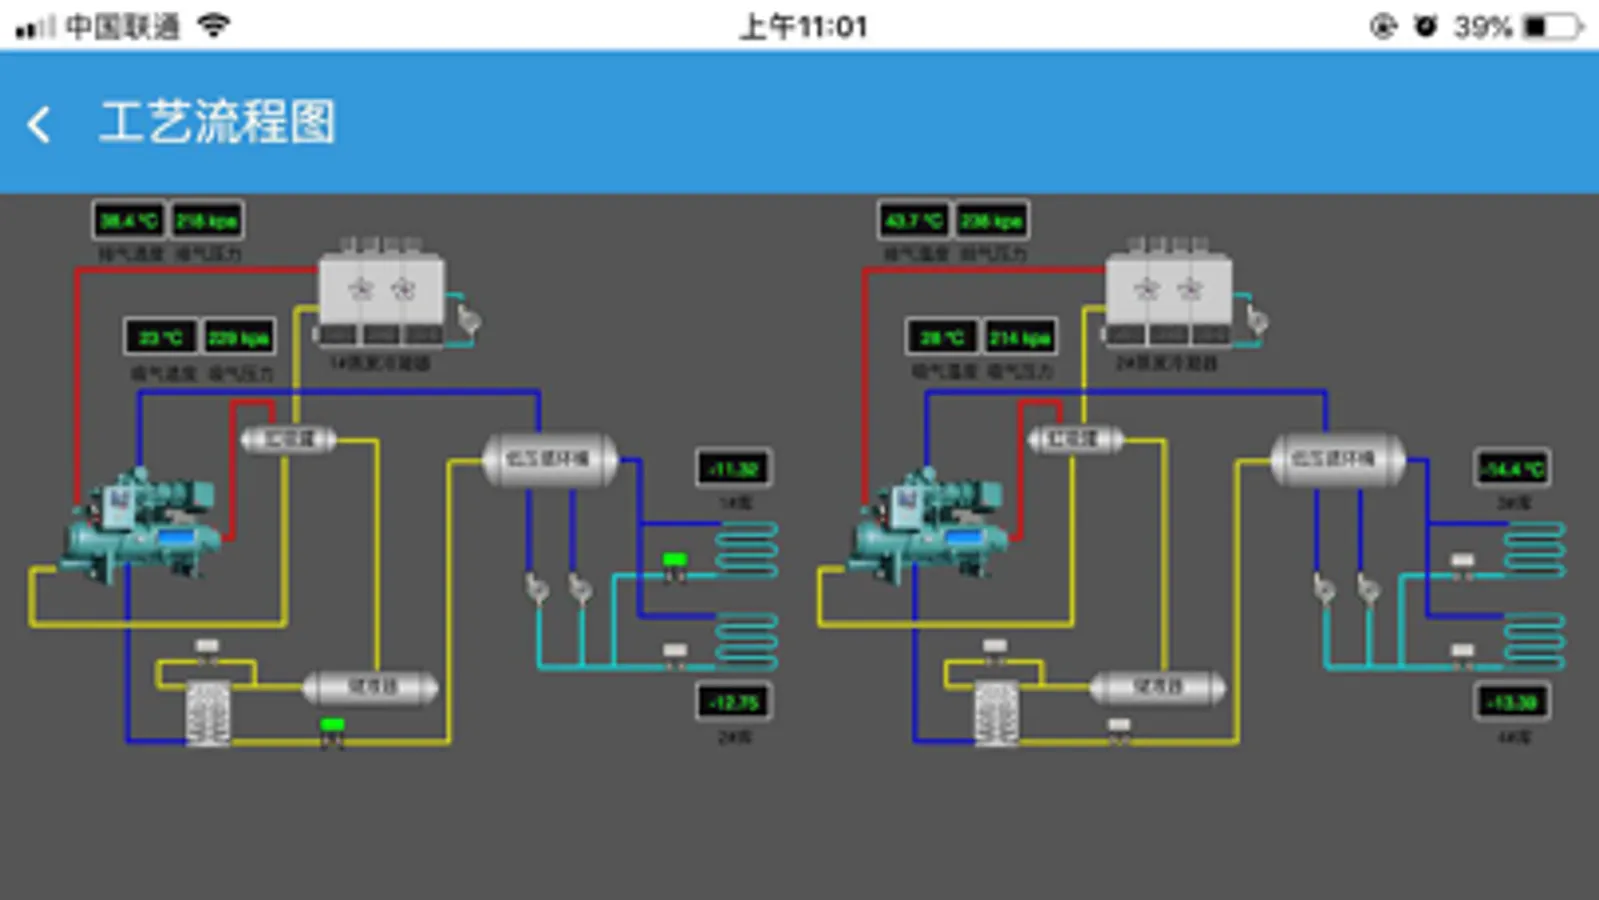Screen dimensions: 1599x900
Task: Select the 2# room evaporator coil
Action: click(747, 641)
